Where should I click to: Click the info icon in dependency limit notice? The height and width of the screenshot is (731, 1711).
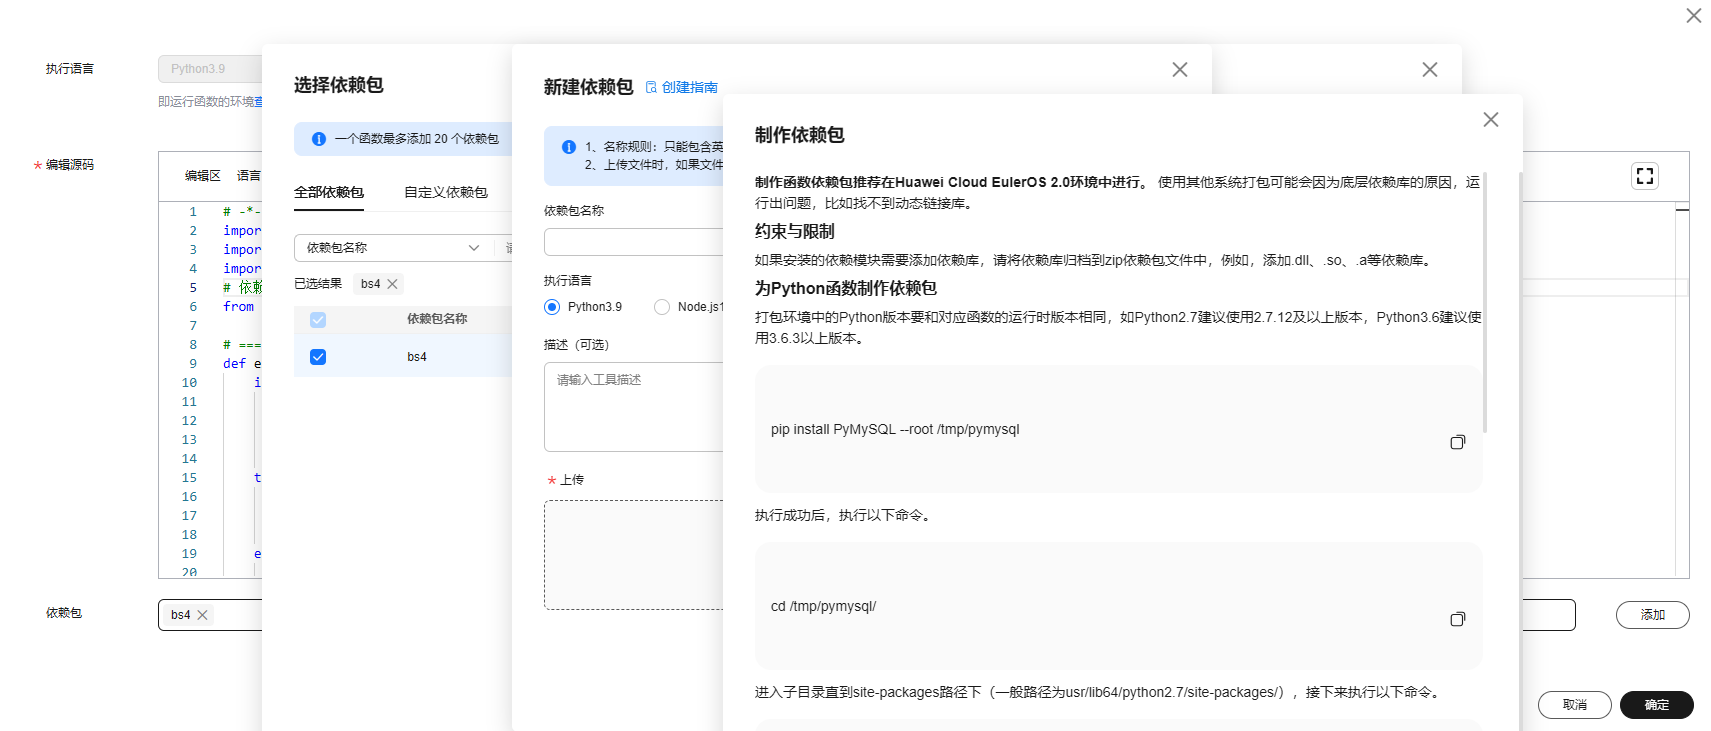(x=319, y=139)
